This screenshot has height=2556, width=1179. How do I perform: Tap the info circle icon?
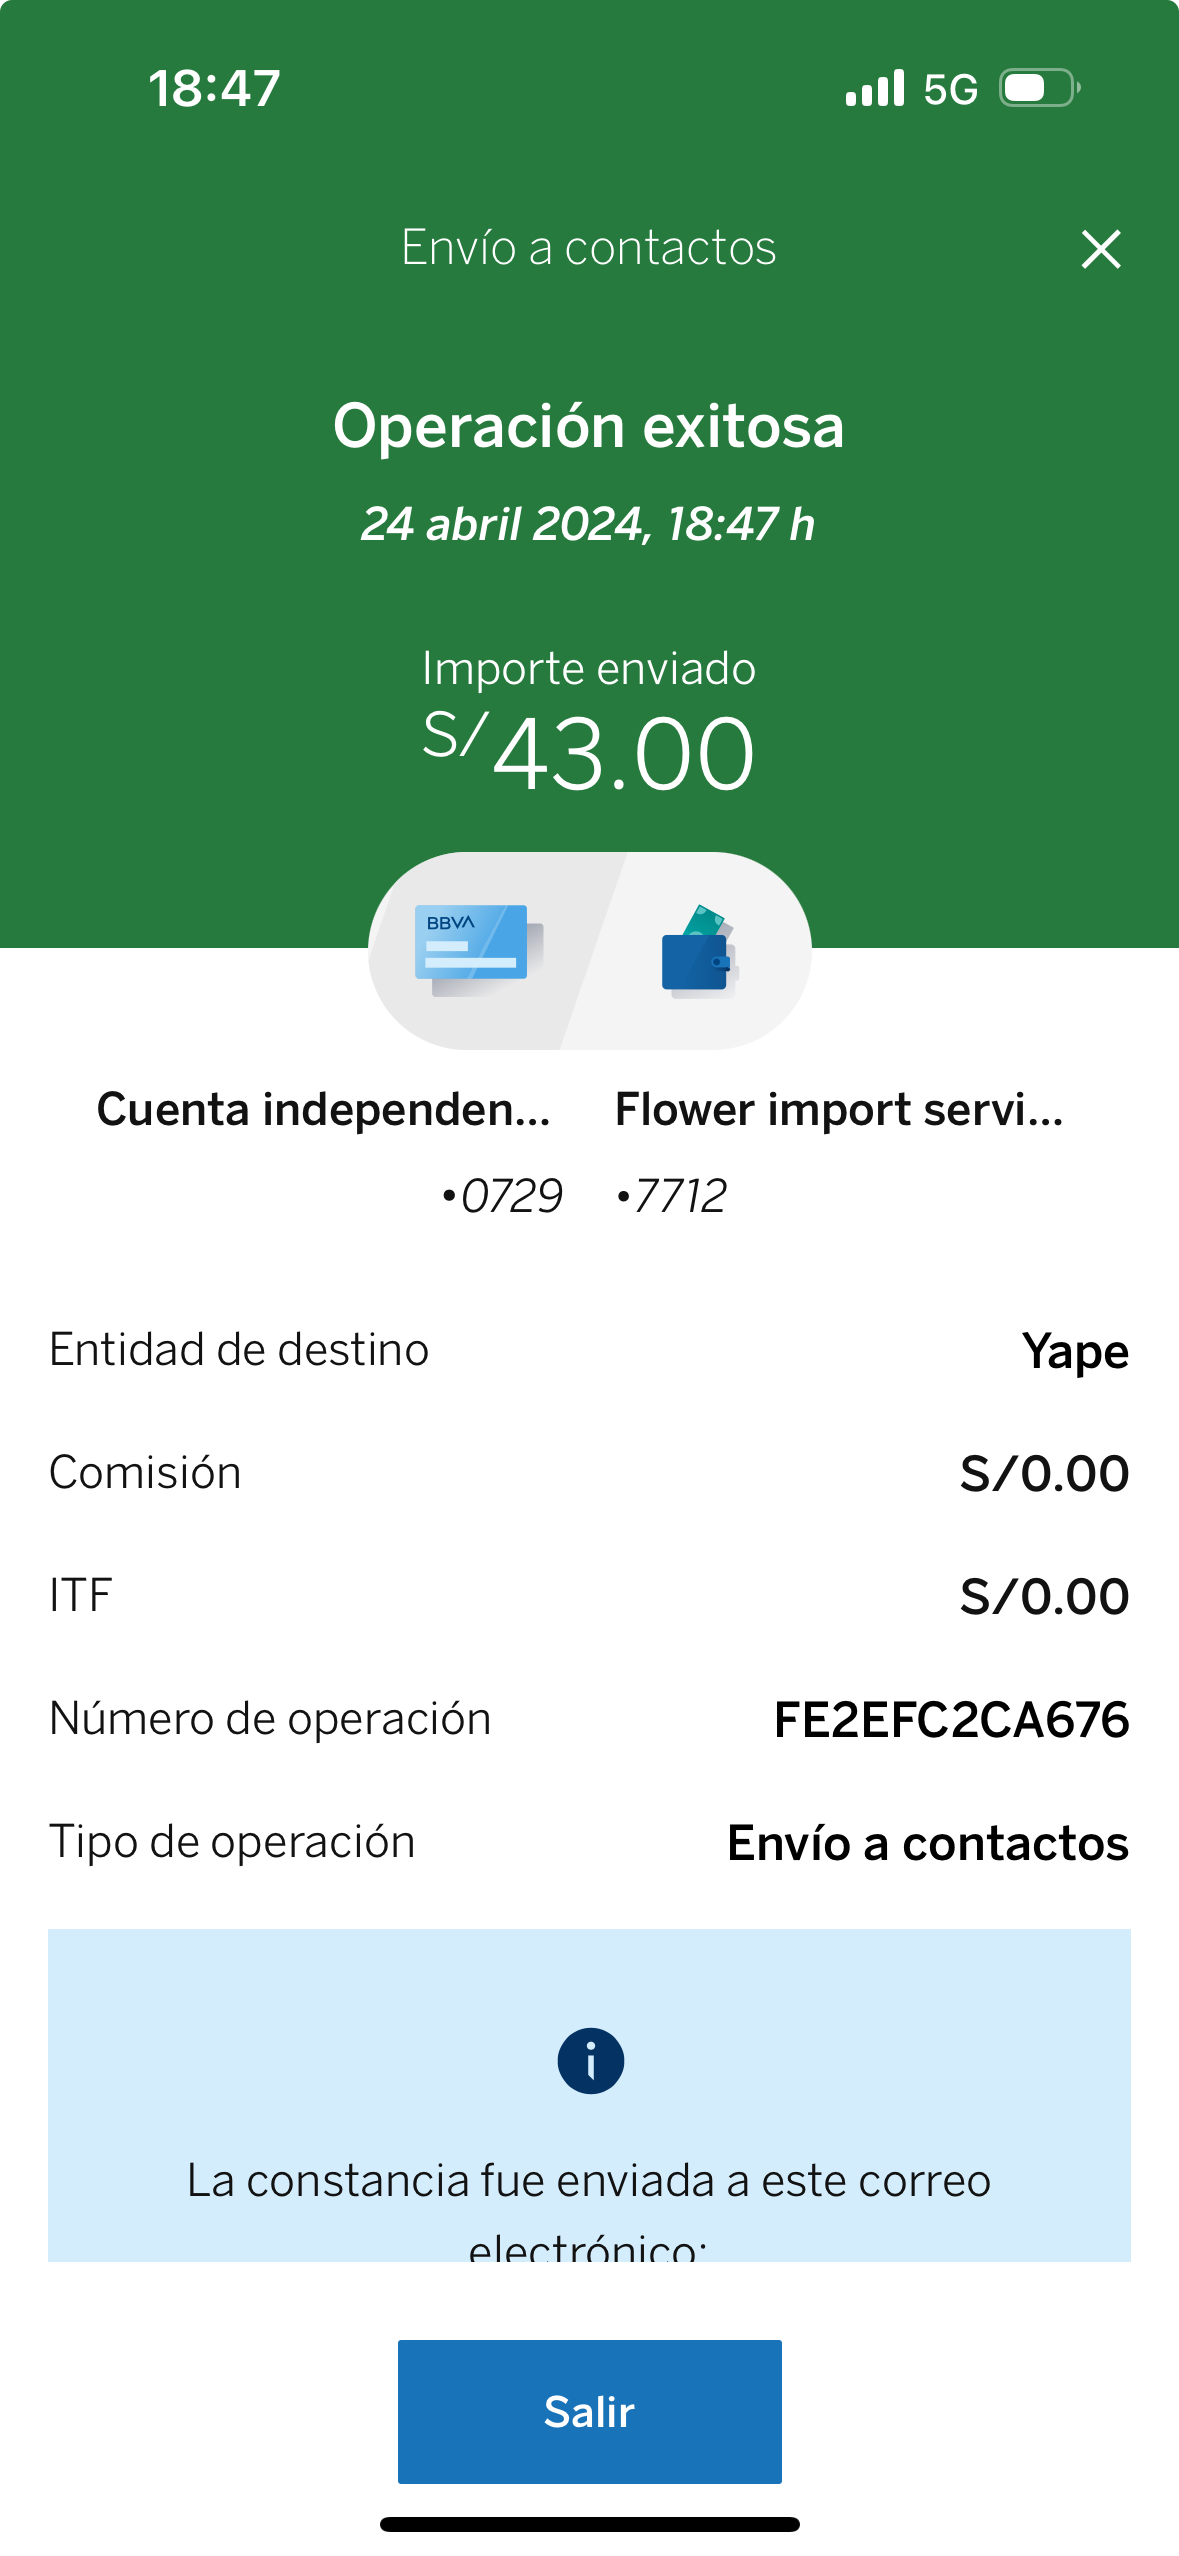[x=590, y=2060]
